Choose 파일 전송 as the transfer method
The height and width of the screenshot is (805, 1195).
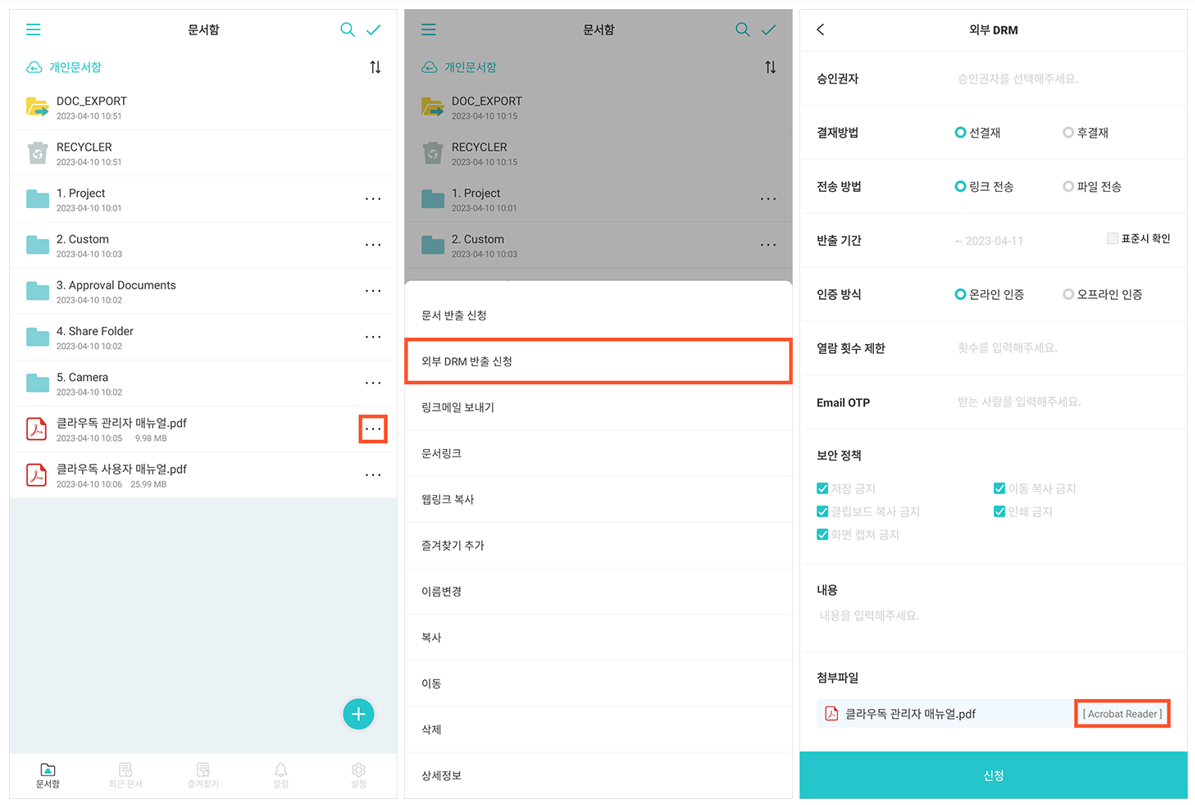[x=1068, y=187]
